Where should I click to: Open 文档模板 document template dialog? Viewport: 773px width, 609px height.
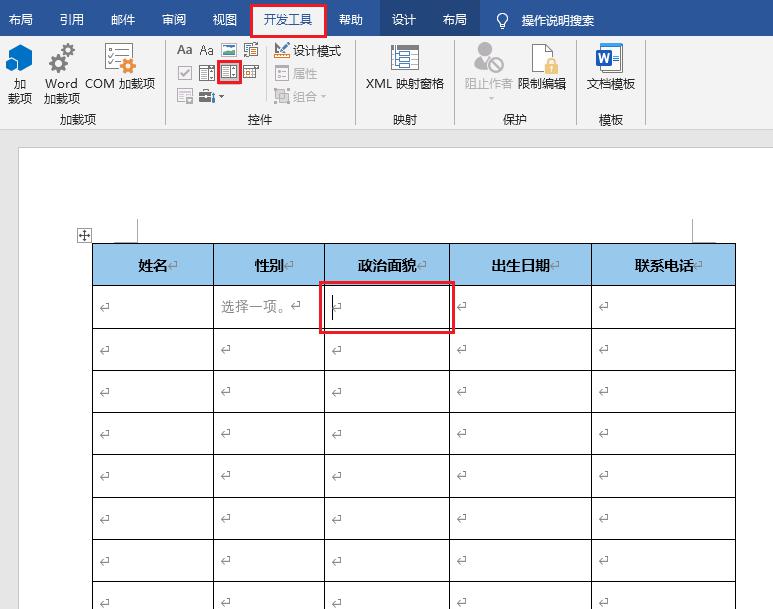[610, 68]
